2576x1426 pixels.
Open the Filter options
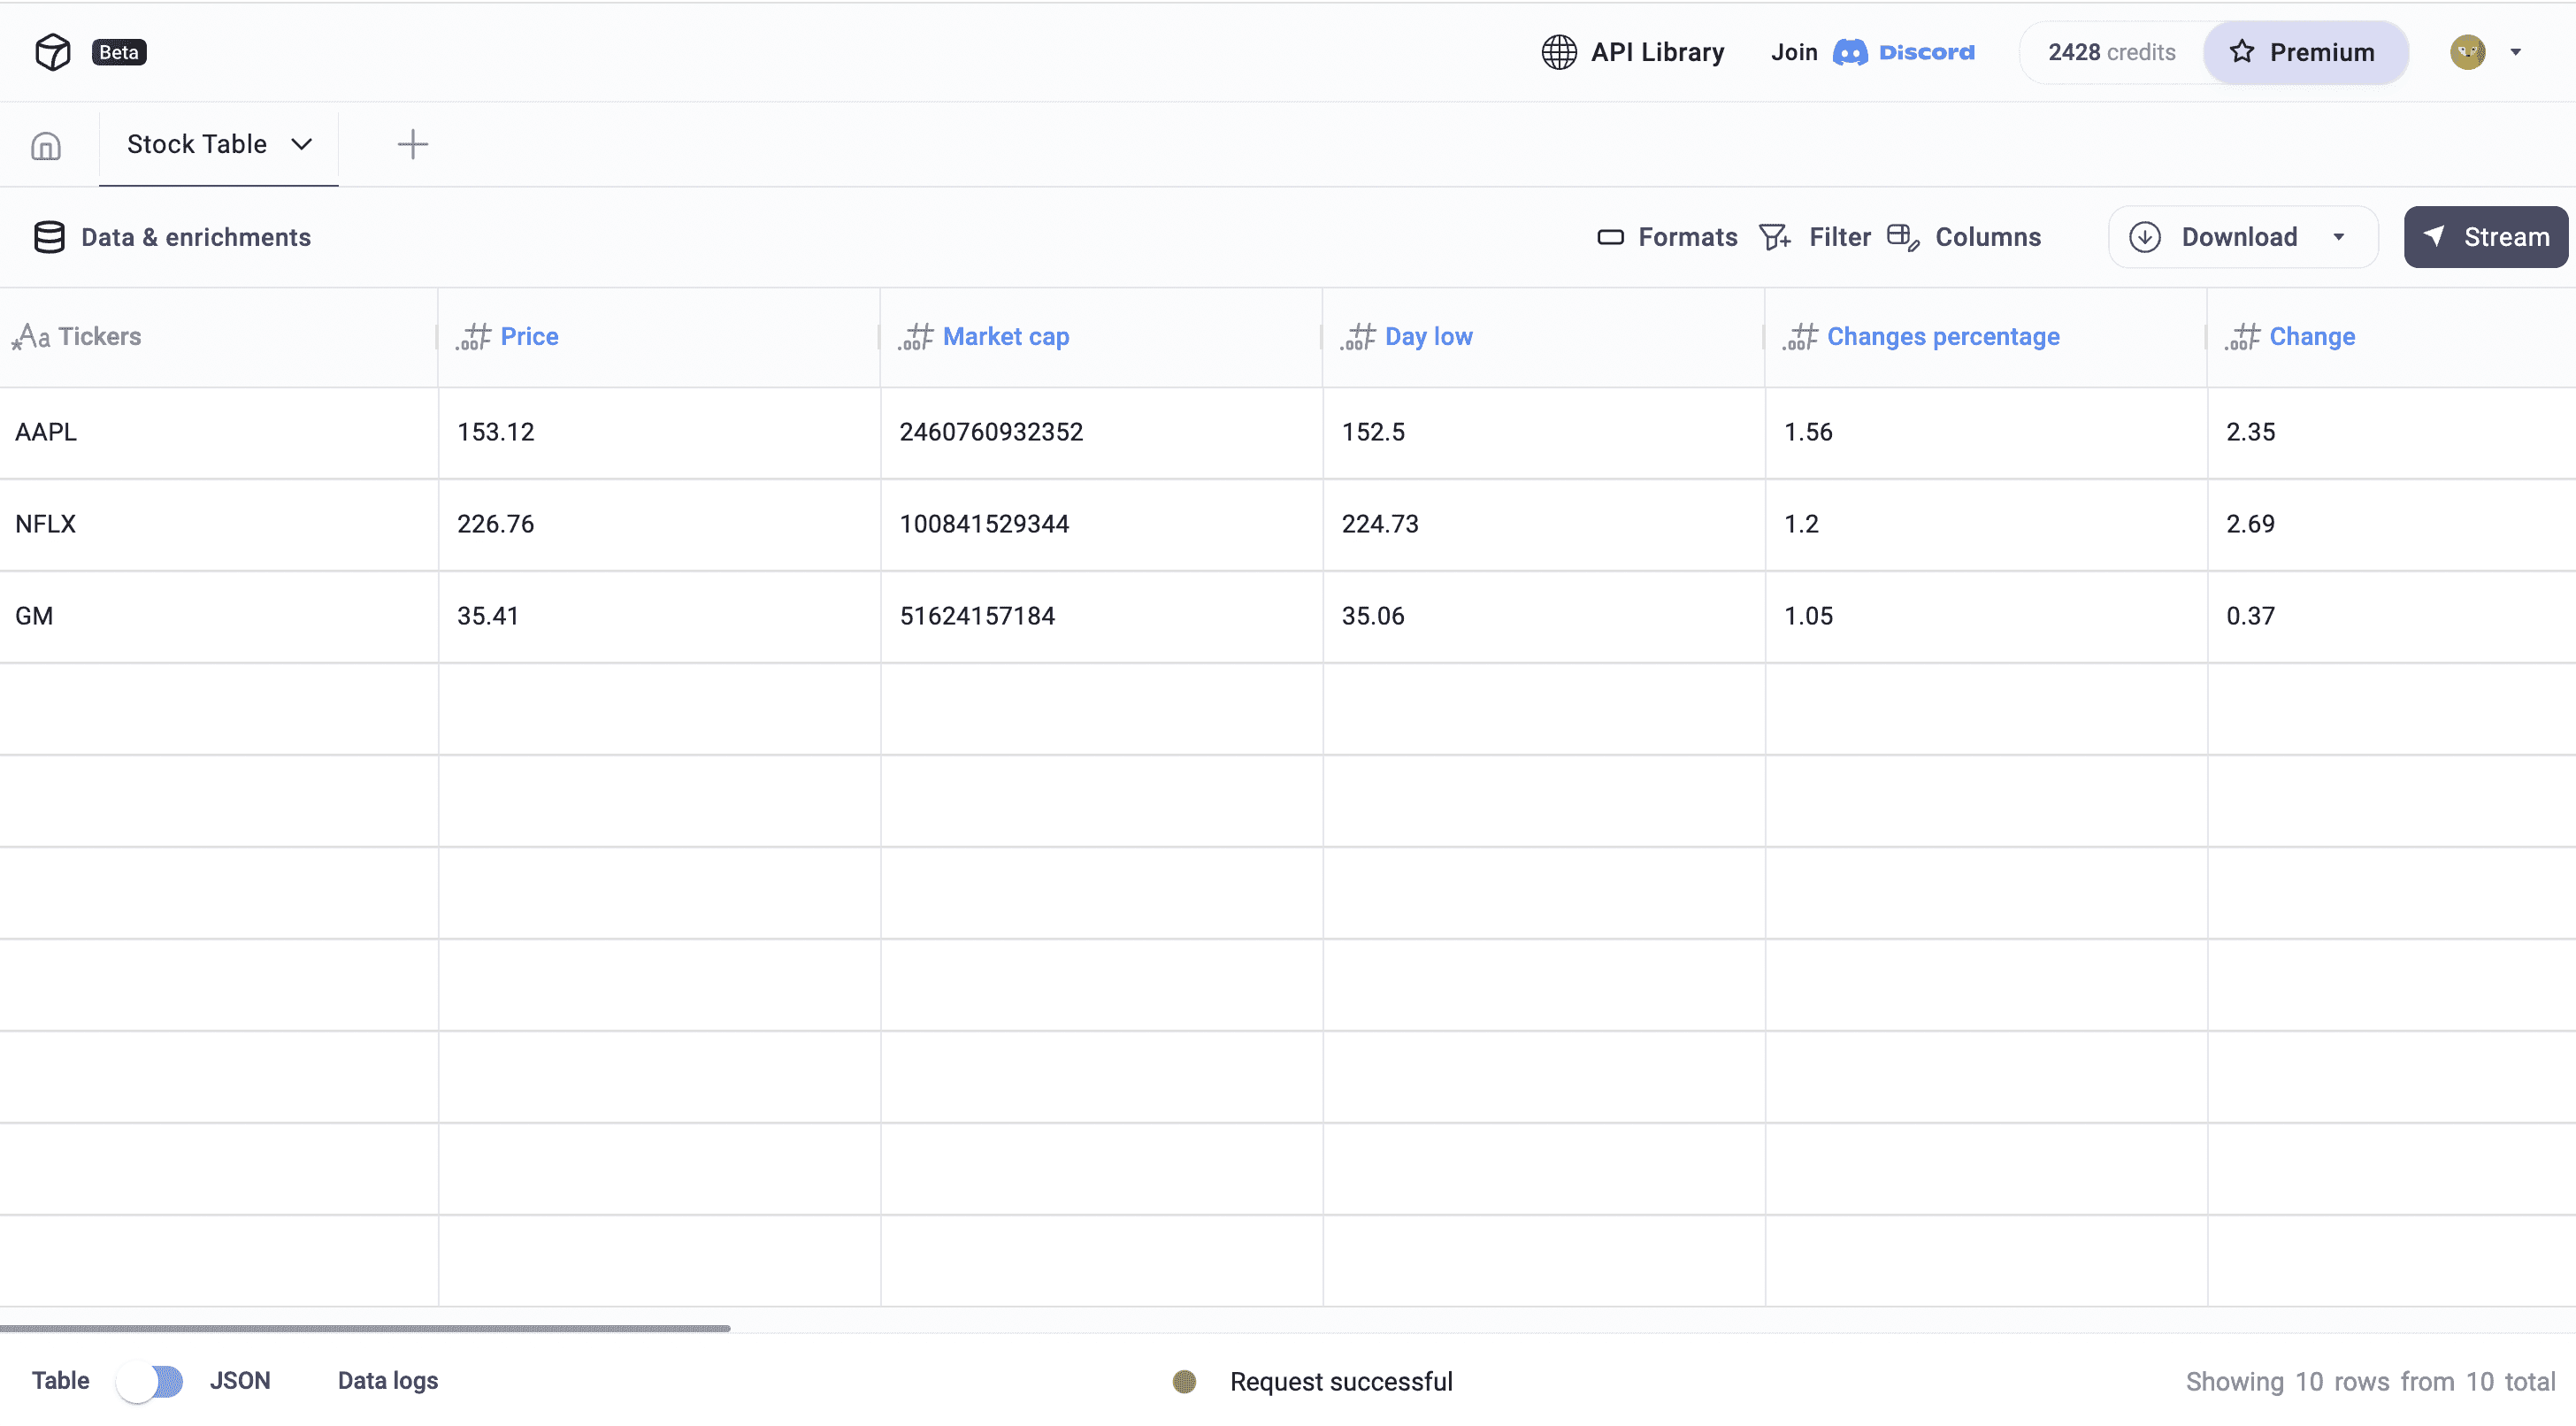tap(1776, 237)
